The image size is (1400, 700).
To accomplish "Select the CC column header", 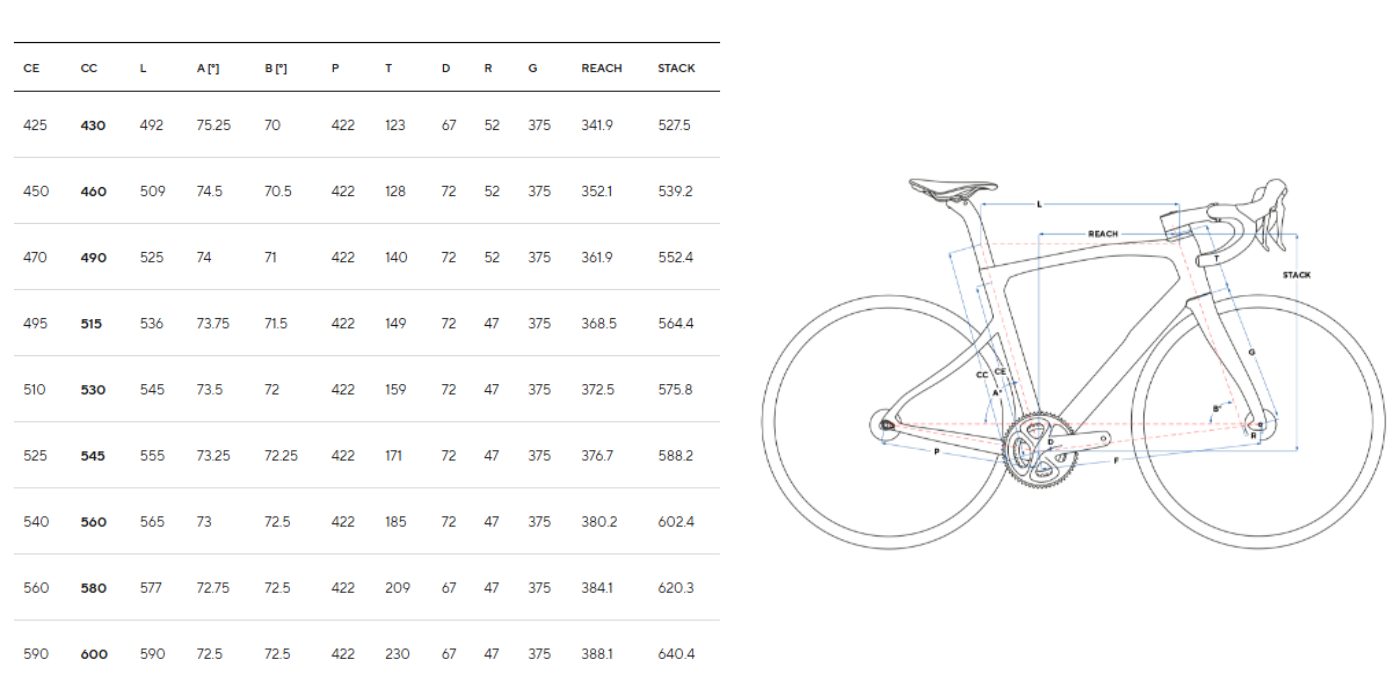I will point(89,68).
